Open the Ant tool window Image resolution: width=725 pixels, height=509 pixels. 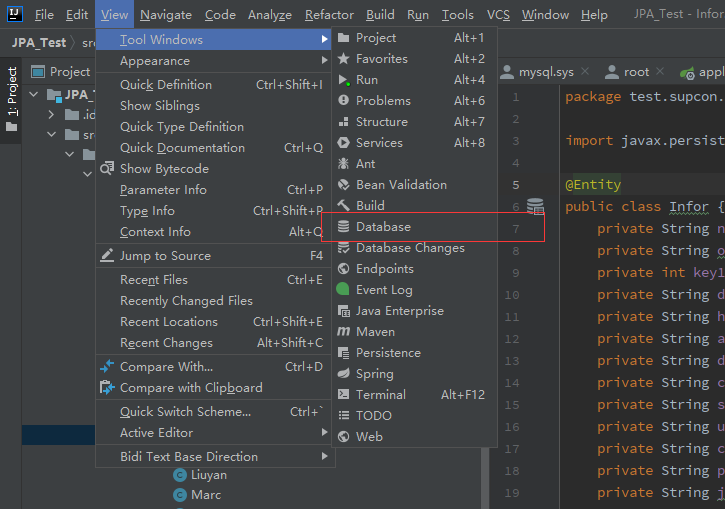pos(414,164)
